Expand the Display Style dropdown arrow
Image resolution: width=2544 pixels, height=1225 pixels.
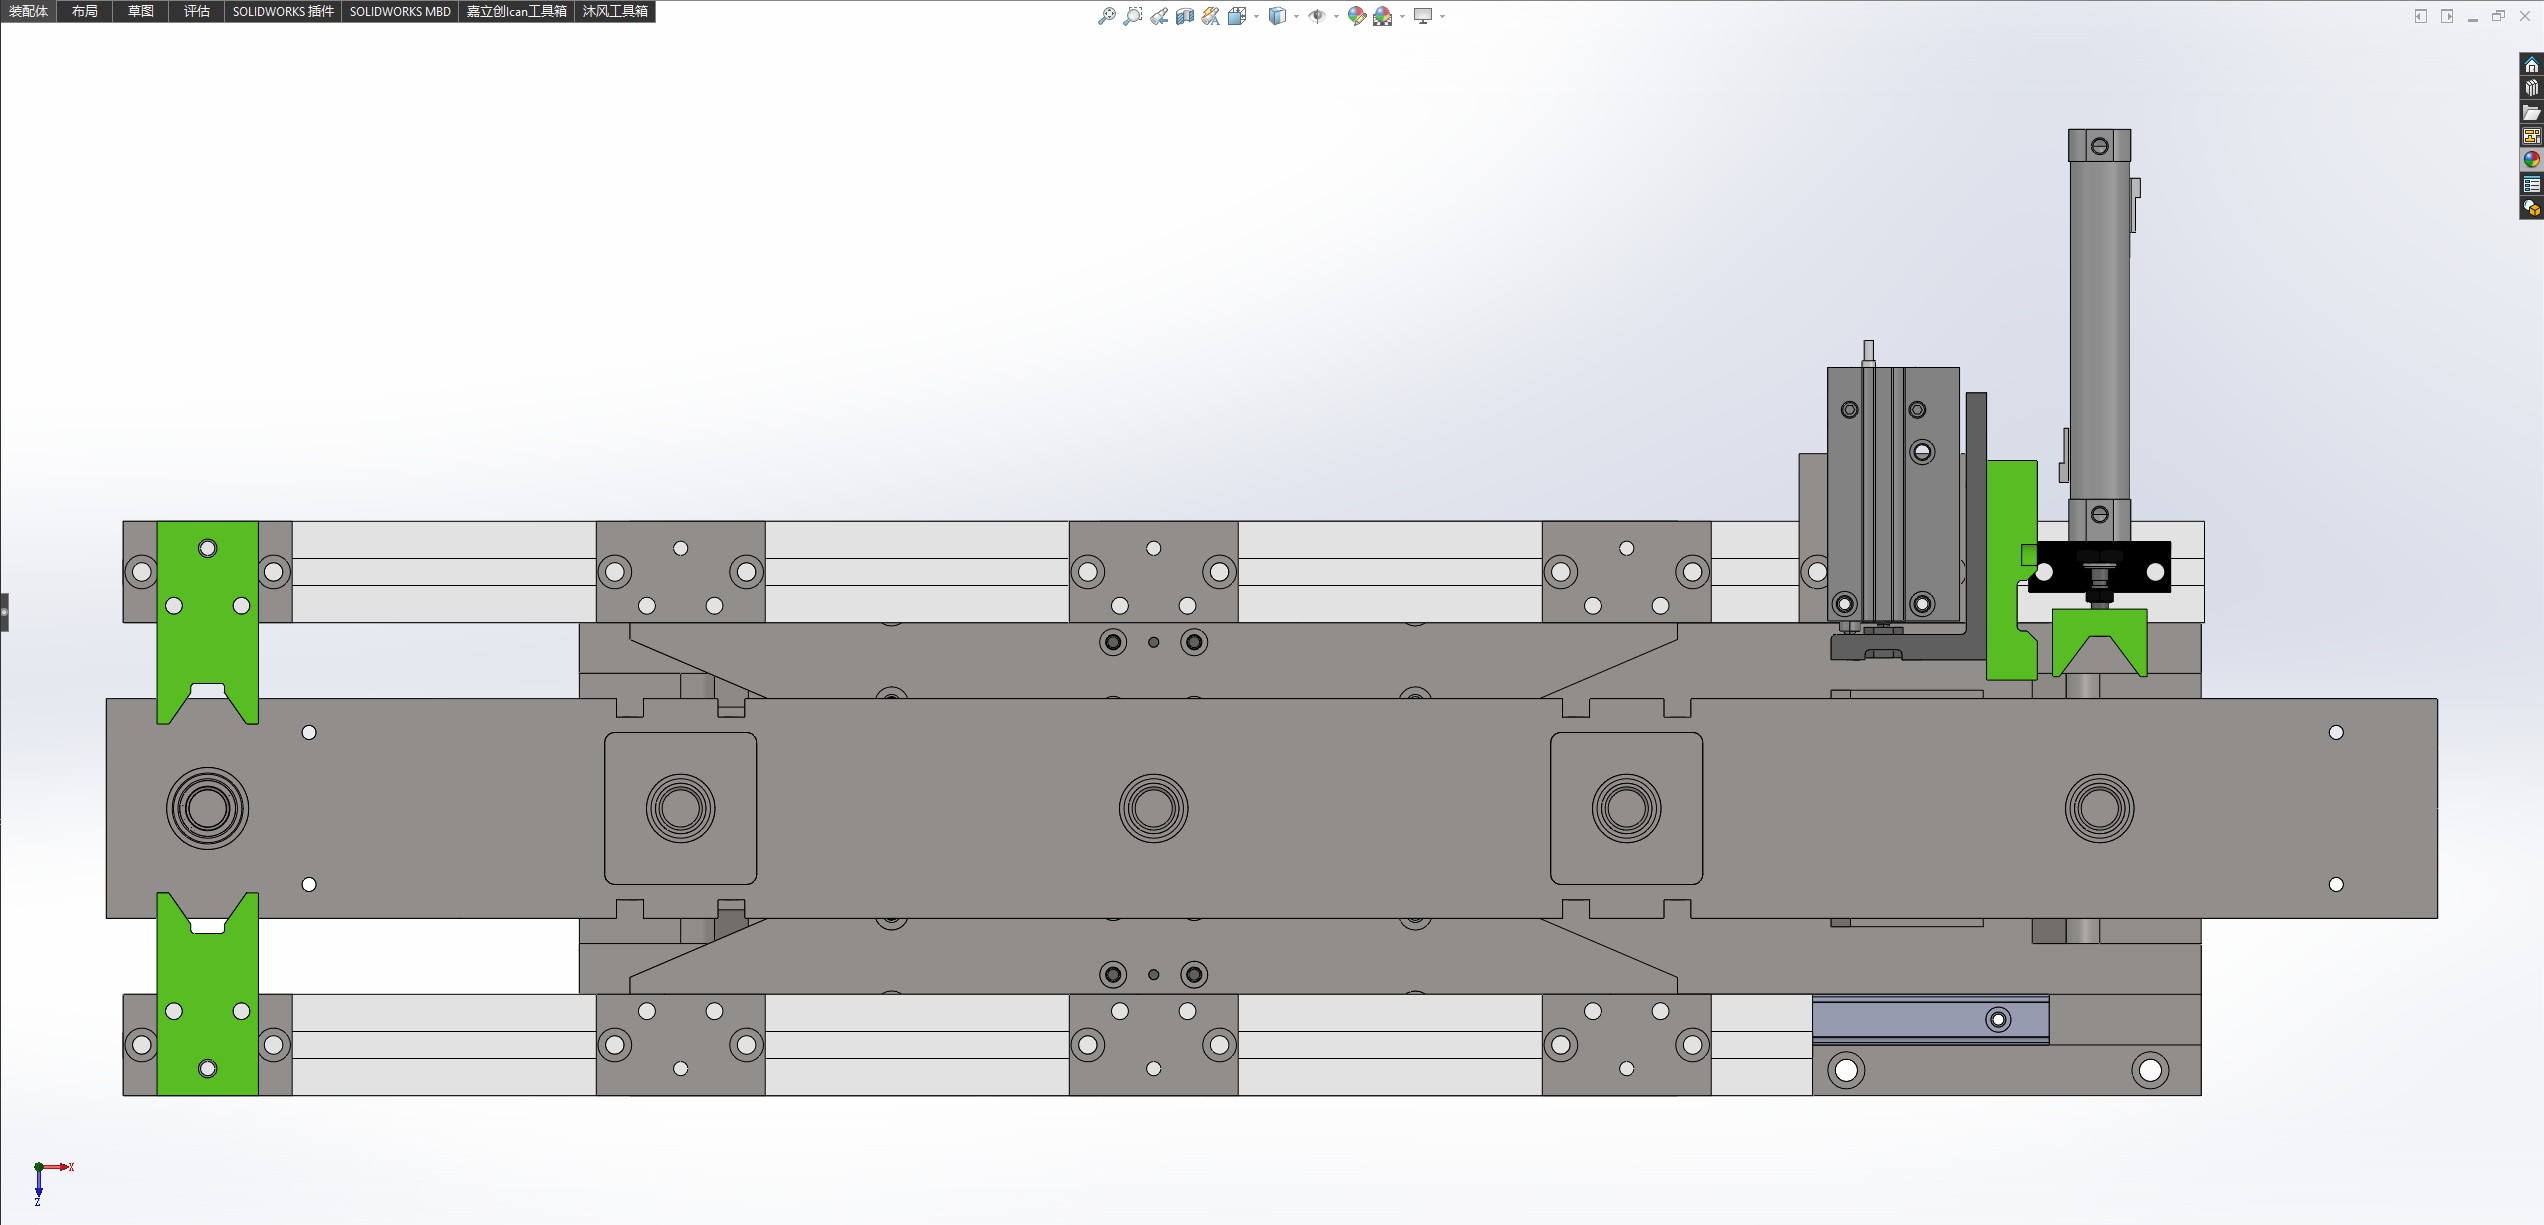pos(1296,16)
